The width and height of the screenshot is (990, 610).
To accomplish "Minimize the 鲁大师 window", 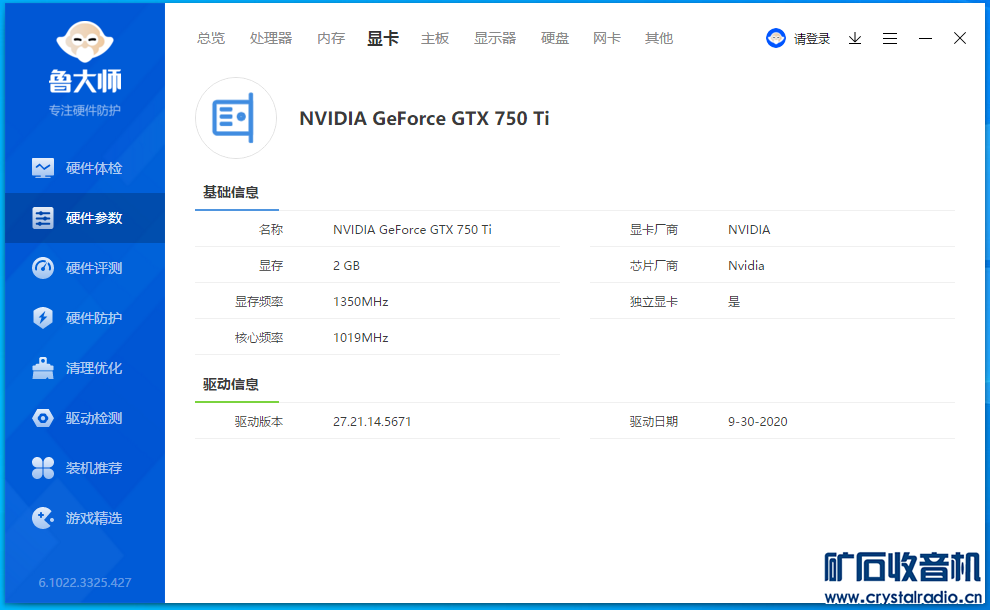I will [925, 39].
